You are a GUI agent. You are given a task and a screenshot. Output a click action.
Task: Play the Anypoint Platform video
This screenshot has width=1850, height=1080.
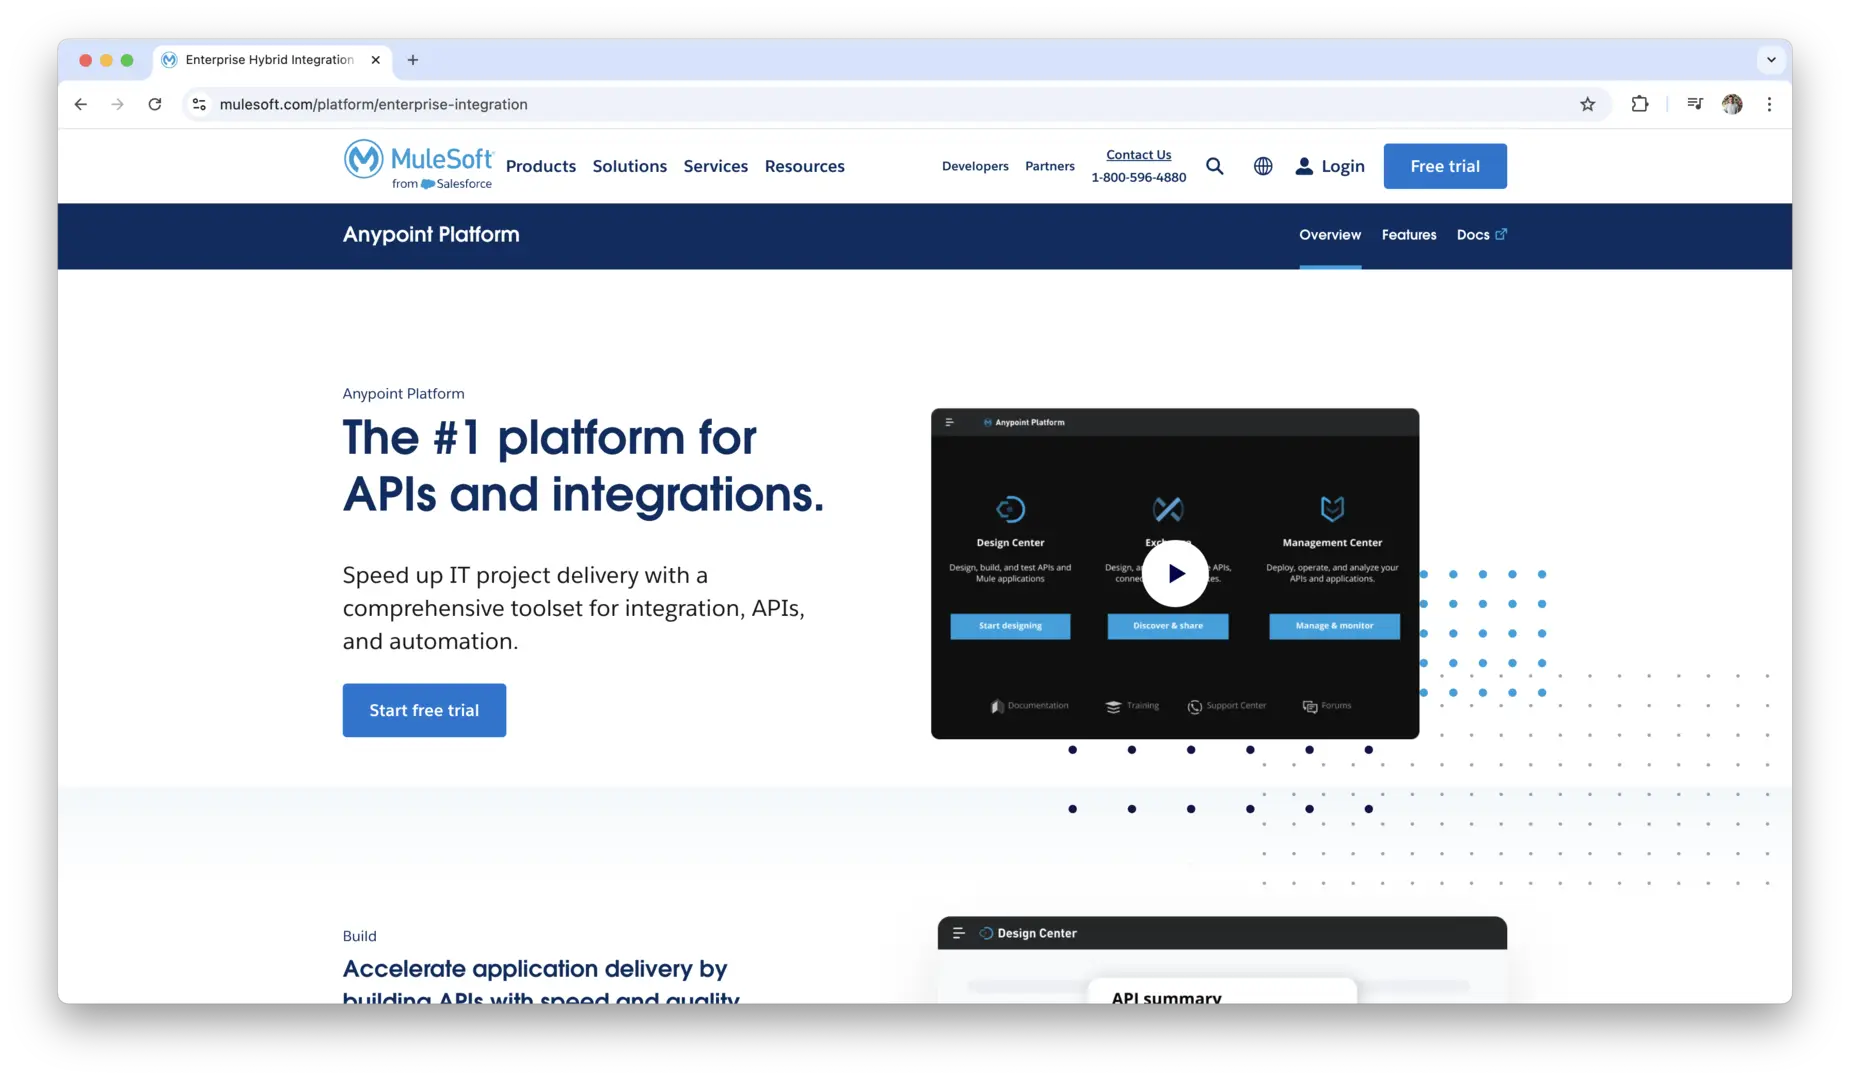[x=1175, y=573]
